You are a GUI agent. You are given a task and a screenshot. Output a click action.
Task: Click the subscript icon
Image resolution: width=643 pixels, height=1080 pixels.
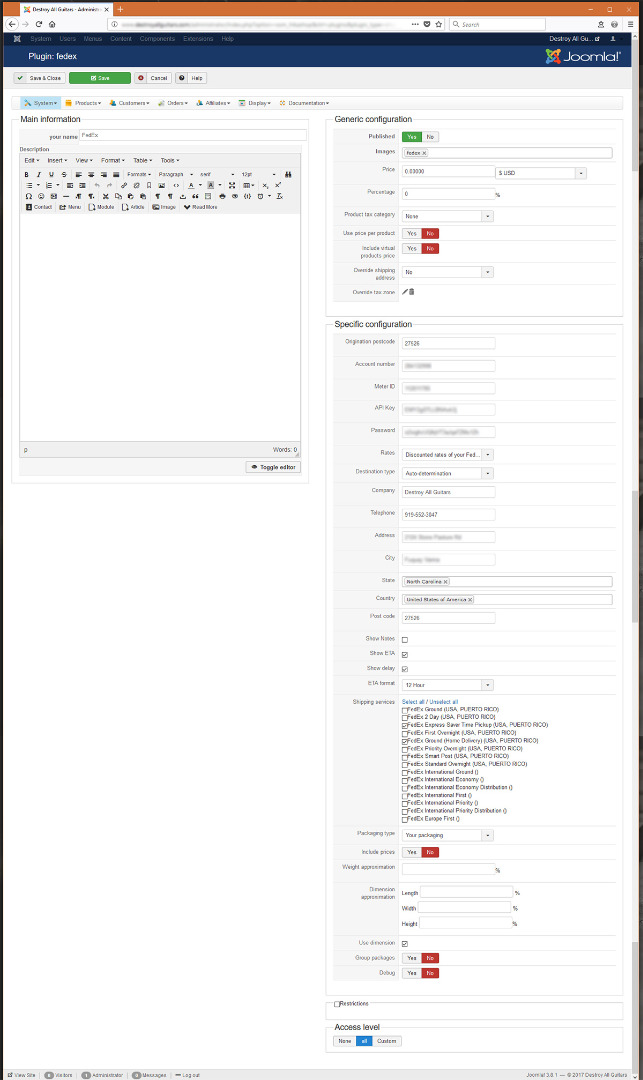click(266, 185)
